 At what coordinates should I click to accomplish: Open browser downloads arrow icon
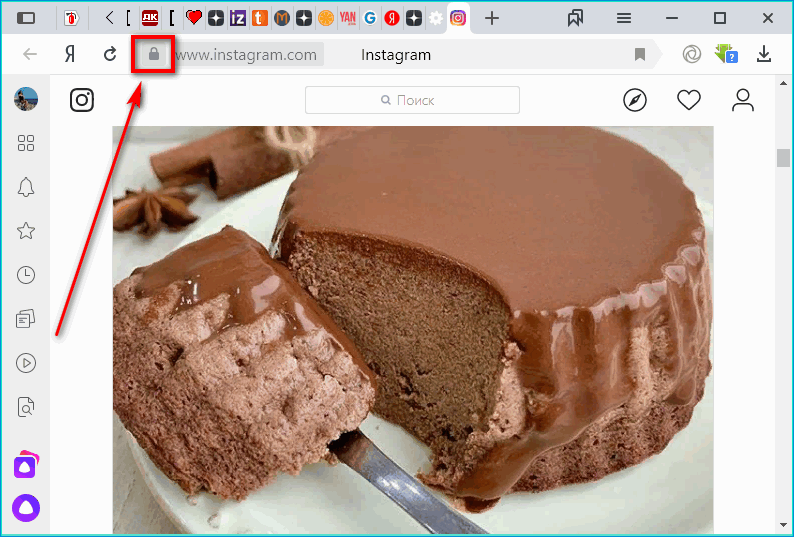(764, 55)
